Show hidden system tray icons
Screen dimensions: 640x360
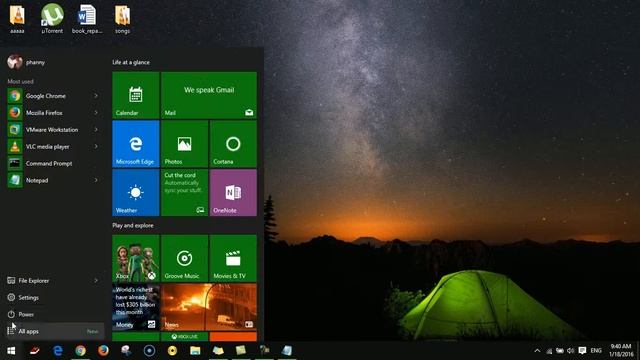[x=537, y=351]
